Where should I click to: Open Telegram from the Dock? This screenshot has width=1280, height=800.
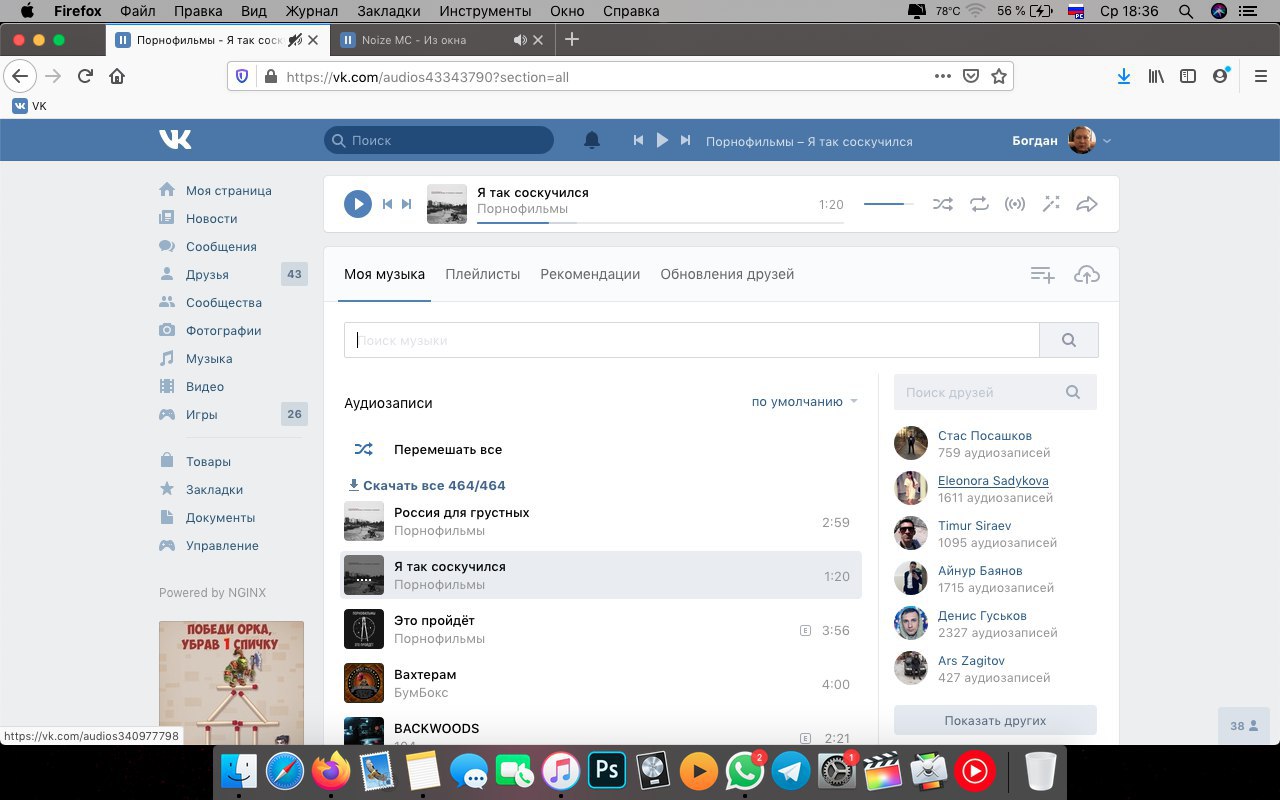coord(791,771)
